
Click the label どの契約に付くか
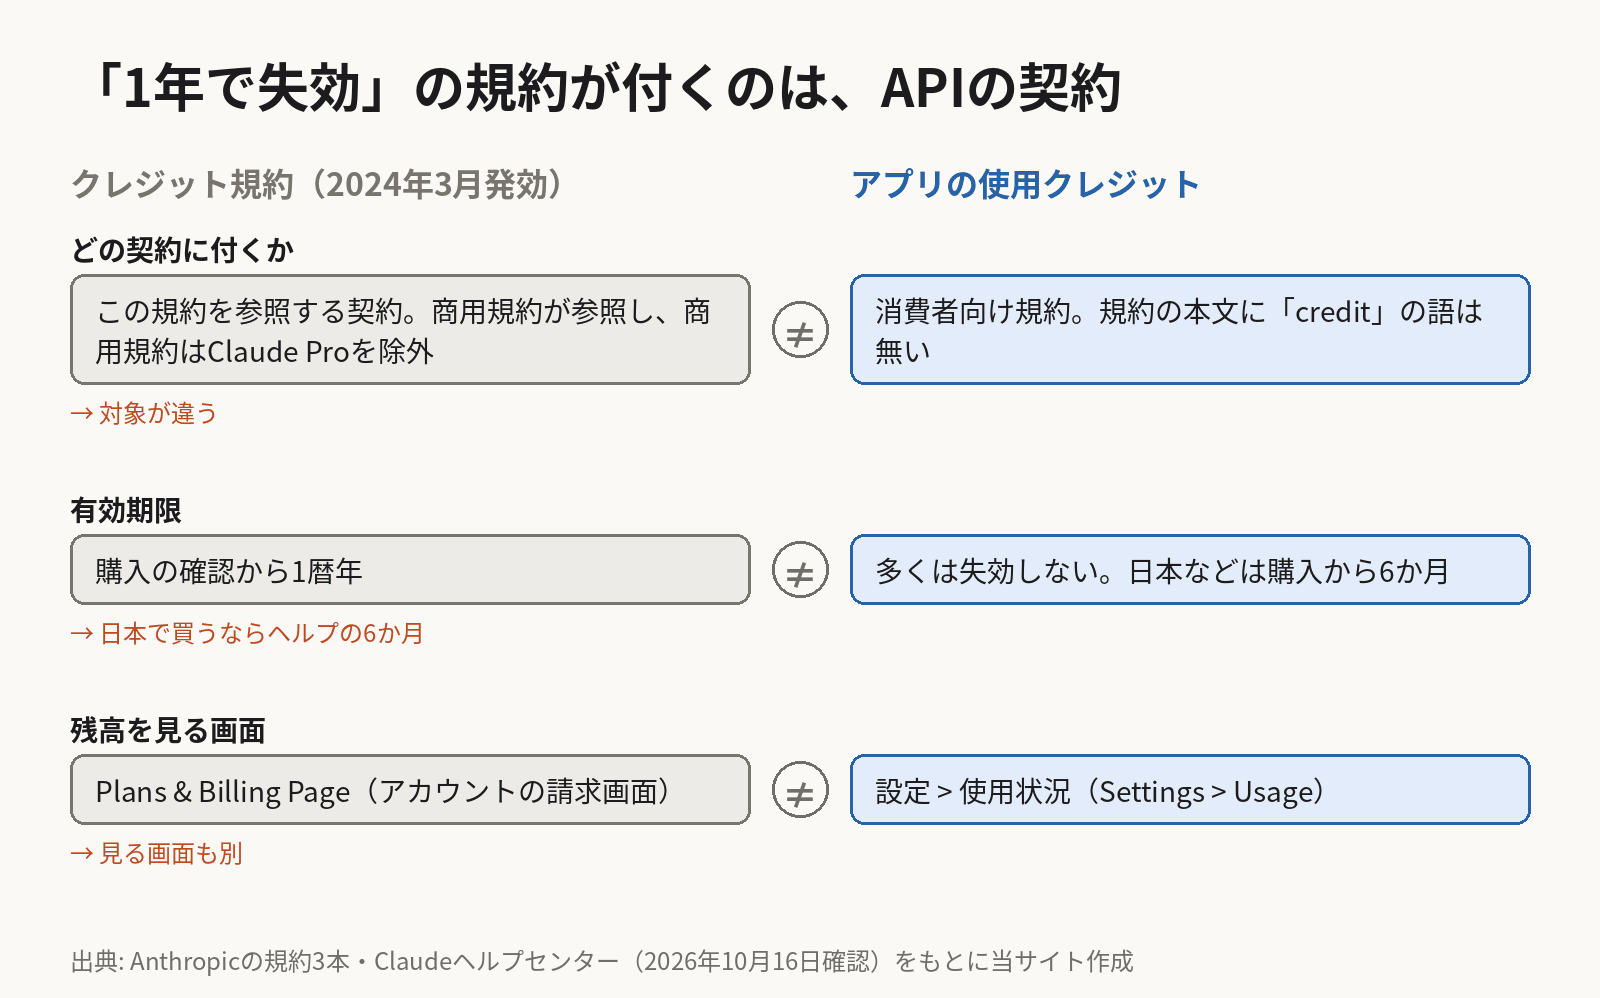[182, 250]
